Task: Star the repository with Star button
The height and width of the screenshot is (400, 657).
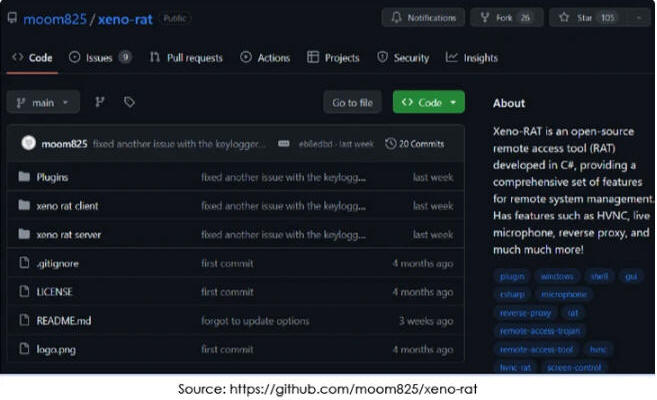Action: coord(588,18)
